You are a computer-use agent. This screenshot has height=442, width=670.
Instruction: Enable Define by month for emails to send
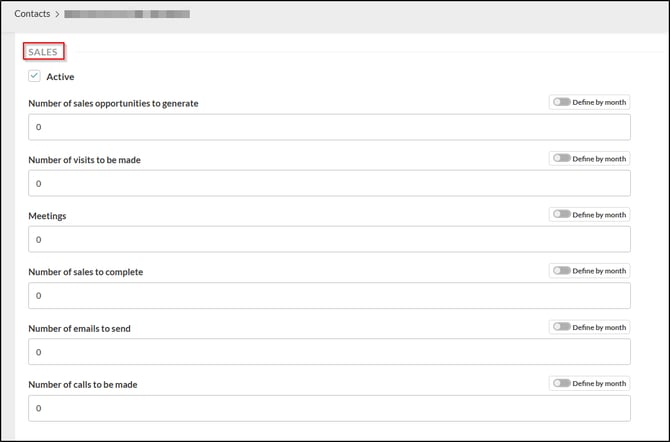pyautogui.click(x=562, y=326)
